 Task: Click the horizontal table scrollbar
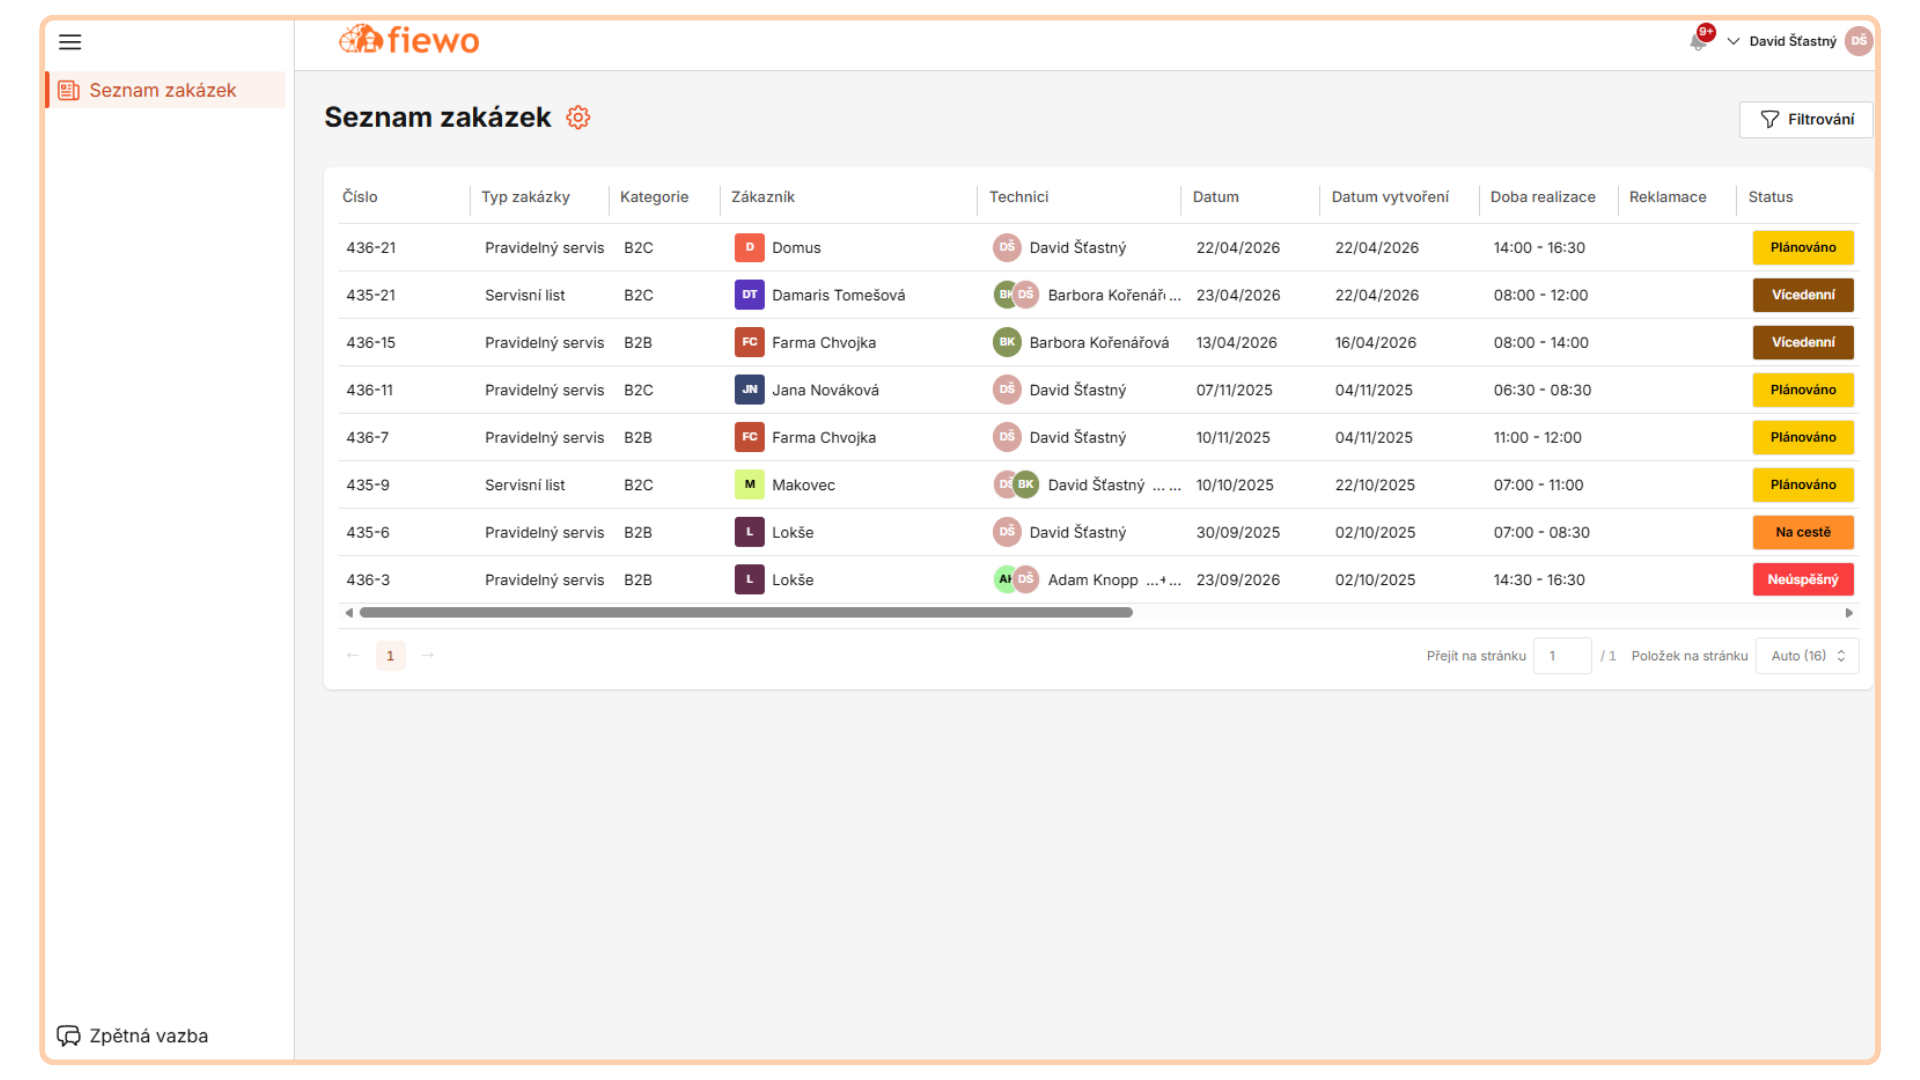tap(746, 613)
